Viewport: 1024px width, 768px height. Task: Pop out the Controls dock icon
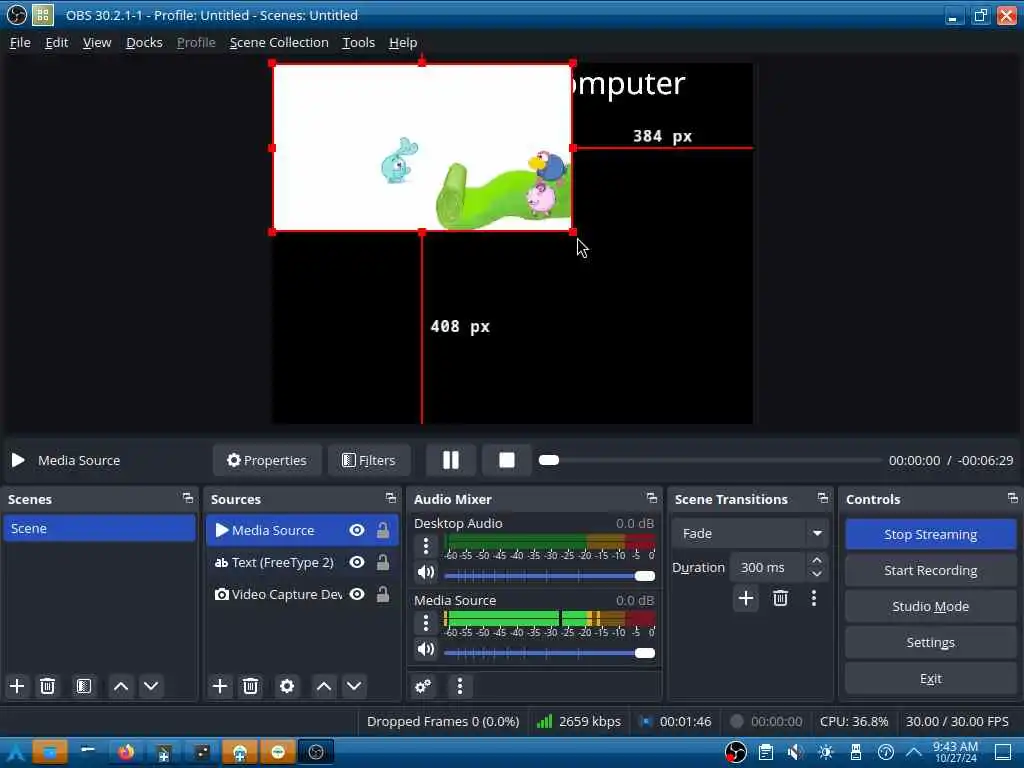pyautogui.click(x=1013, y=498)
